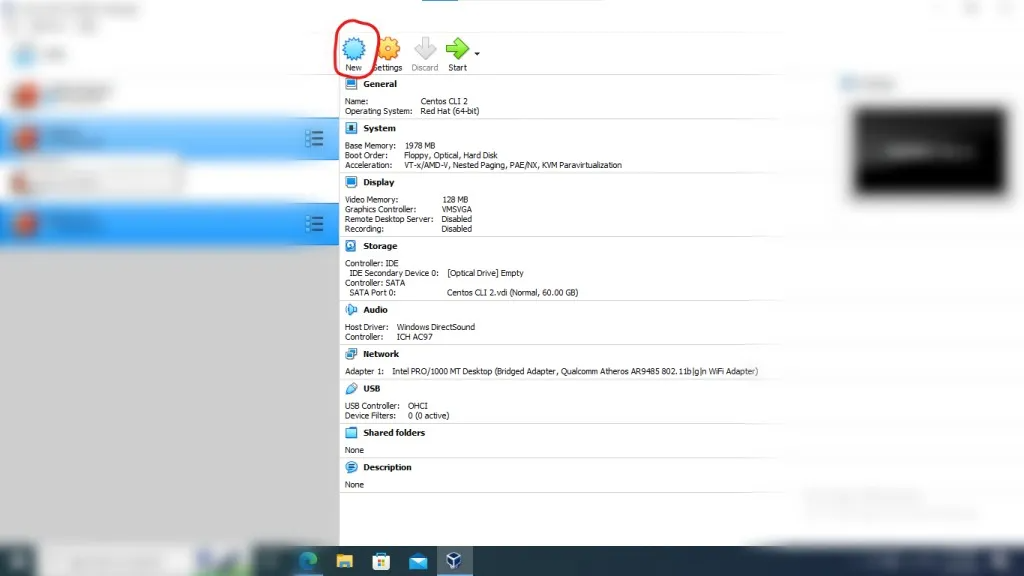Open the Mail app from the taskbar
Viewport: 1024px width, 576px height.
(418, 561)
